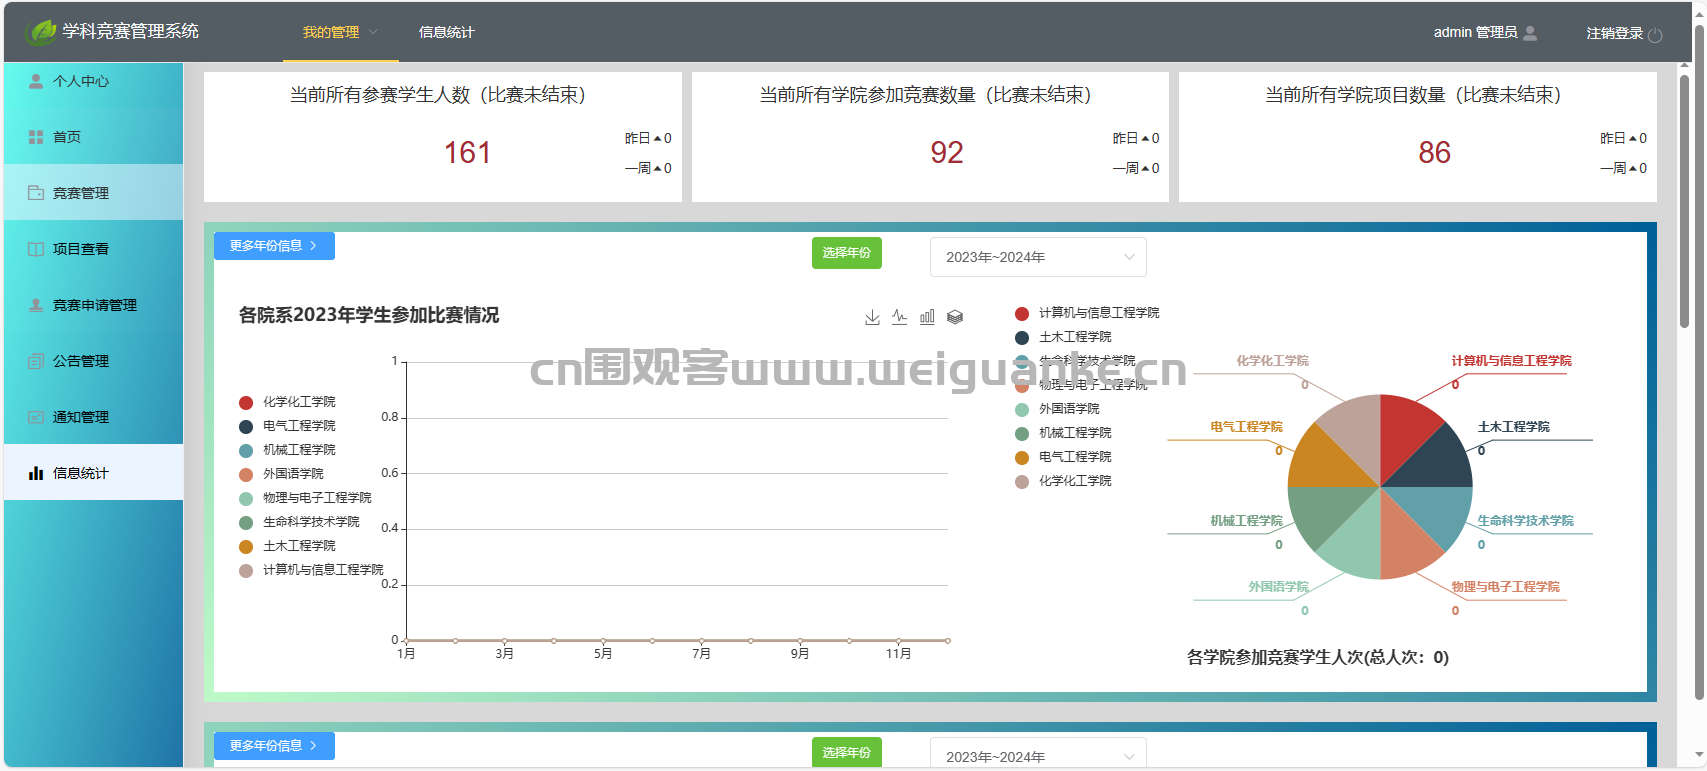Click green 选择年份 button in bottom panel
The height and width of the screenshot is (771, 1707).
tap(846, 753)
